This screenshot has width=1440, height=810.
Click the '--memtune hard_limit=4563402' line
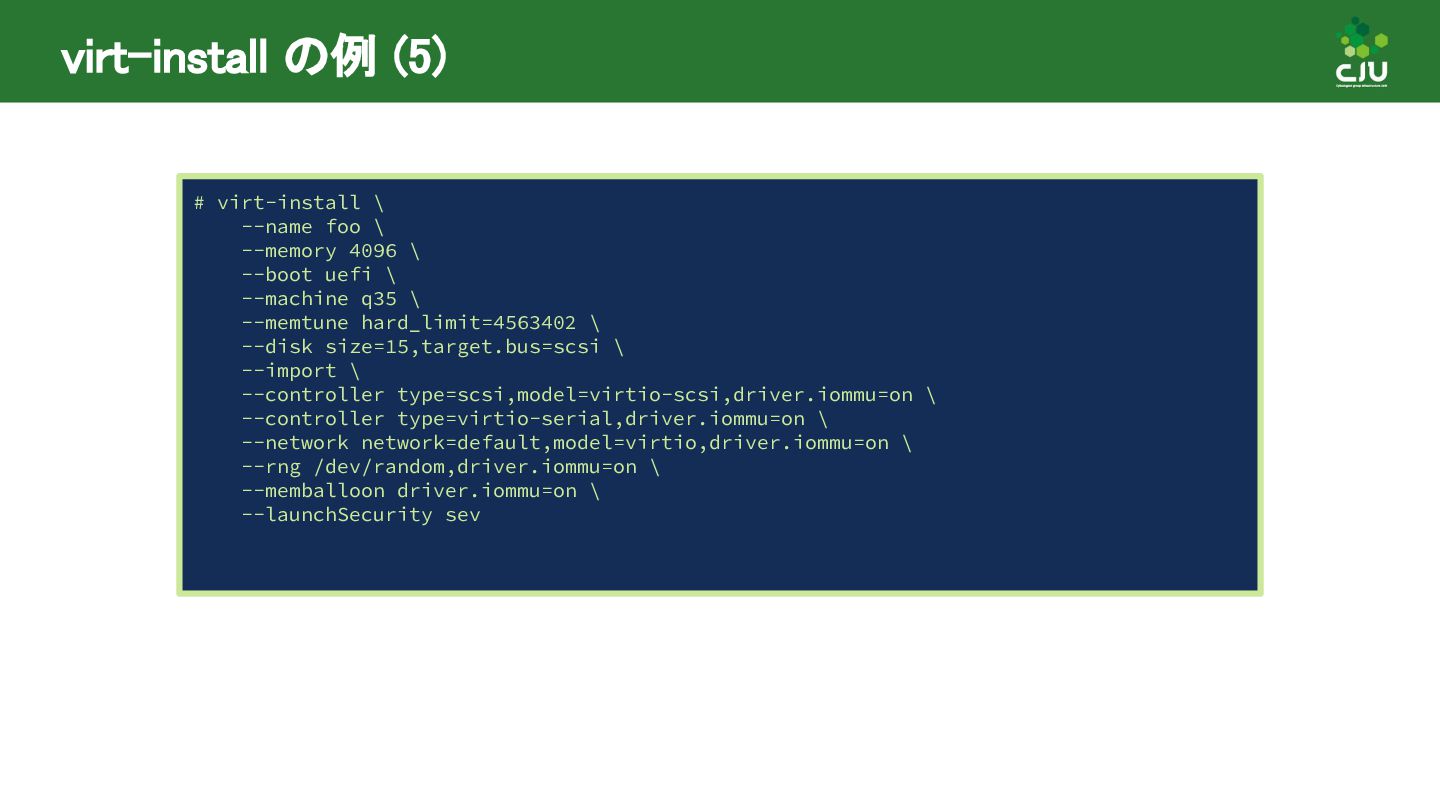coord(420,323)
